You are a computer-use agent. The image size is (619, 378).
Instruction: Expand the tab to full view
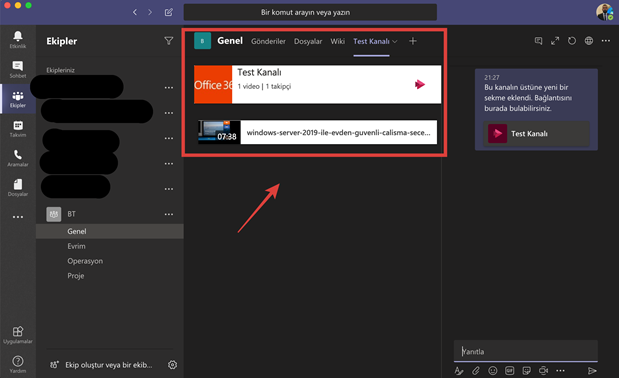click(x=555, y=41)
